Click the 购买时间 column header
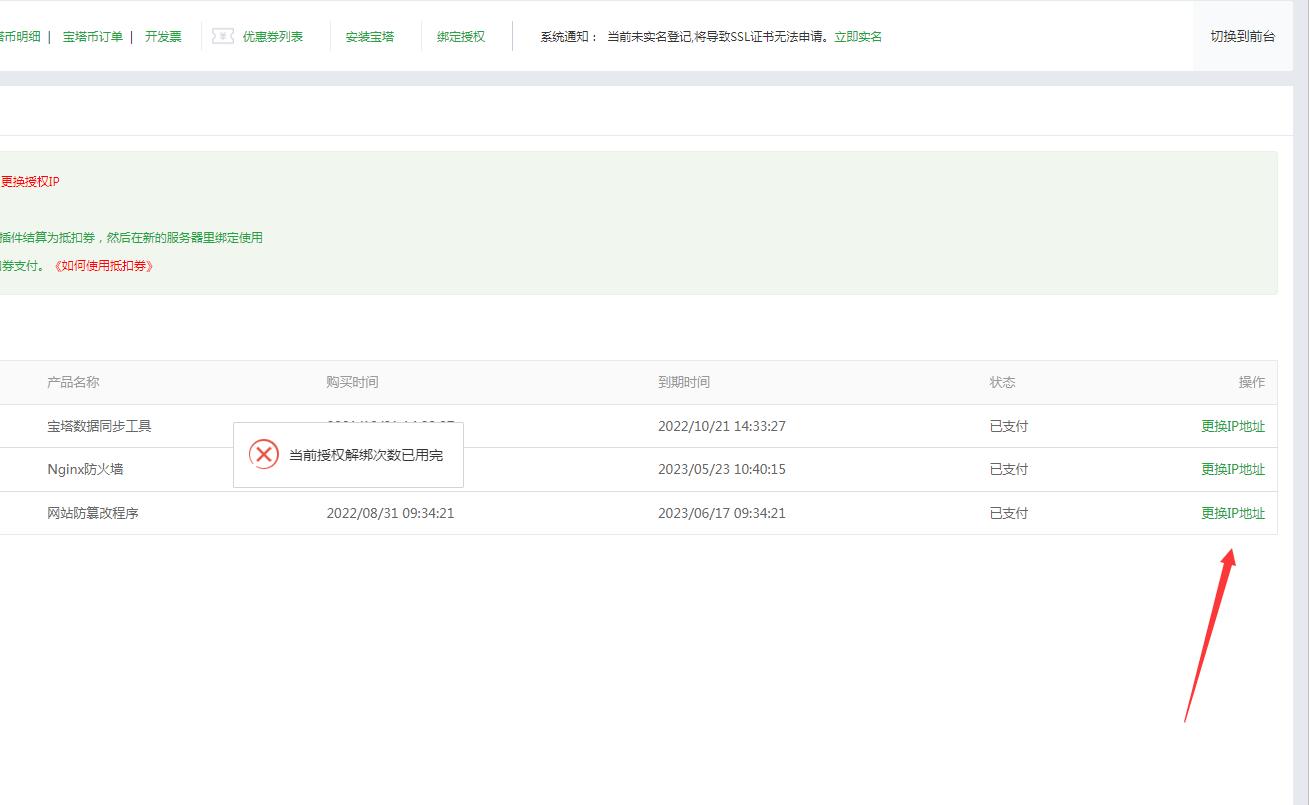The width and height of the screenshot is (1309, 805). [352, 382]
